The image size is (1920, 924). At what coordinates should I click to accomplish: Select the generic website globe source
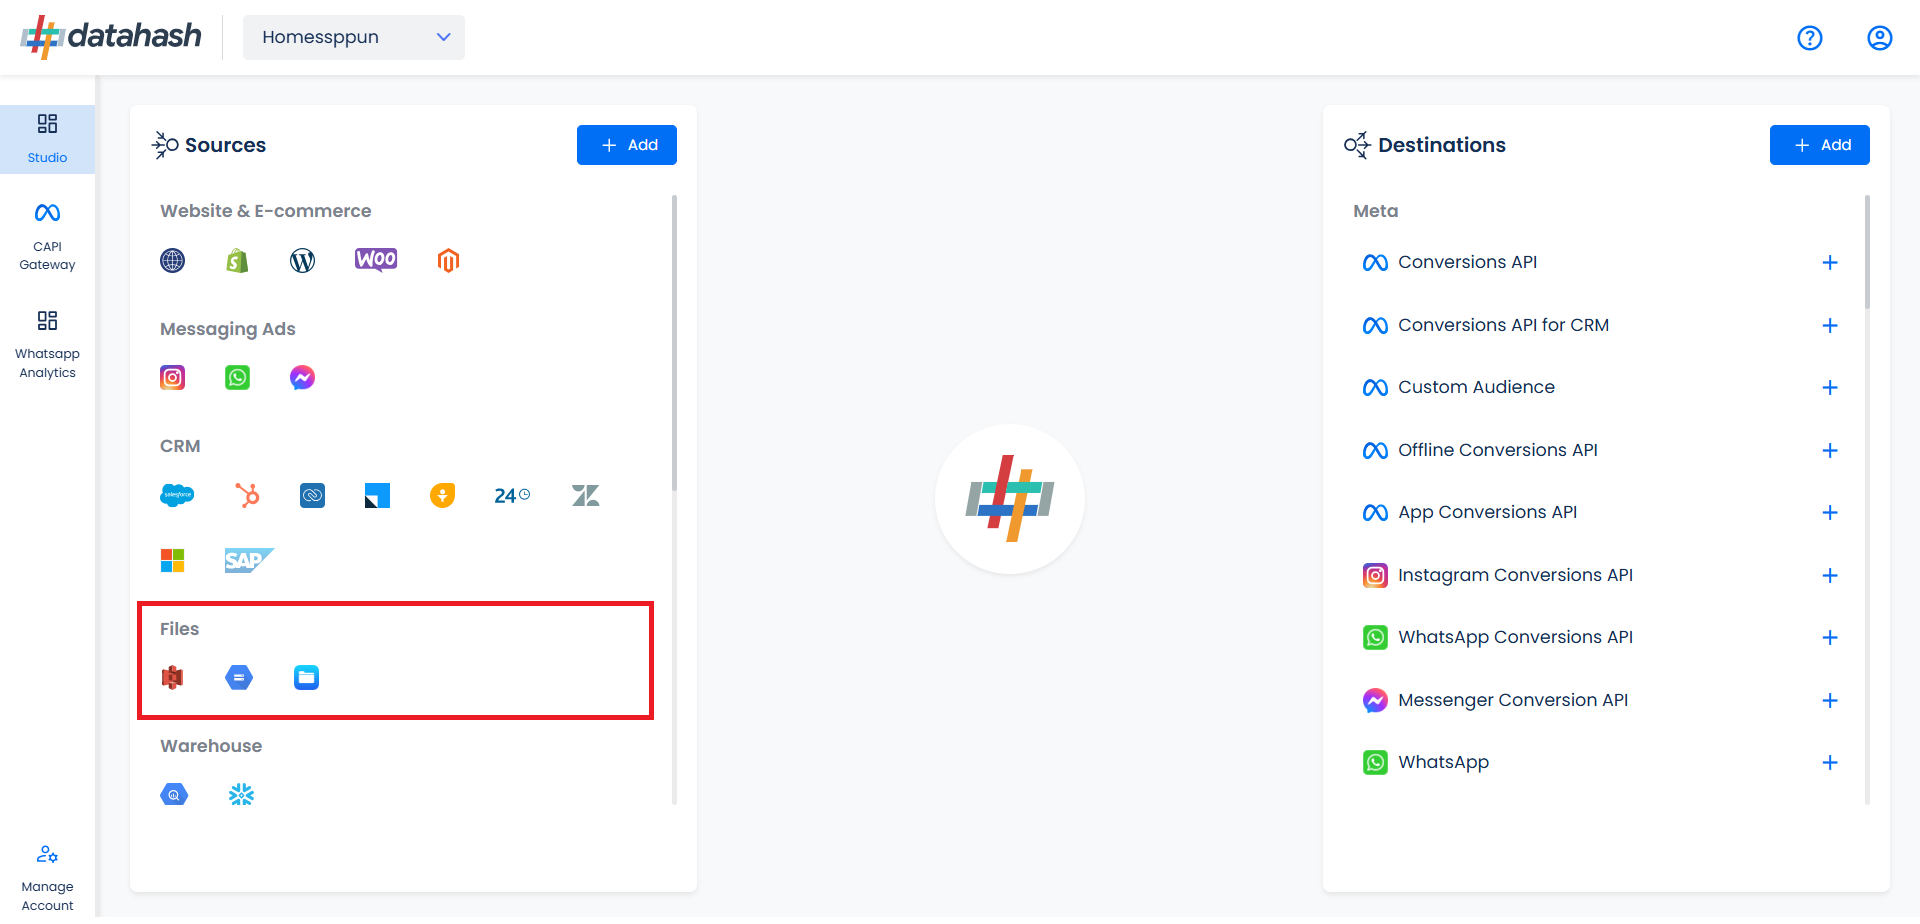173,261
